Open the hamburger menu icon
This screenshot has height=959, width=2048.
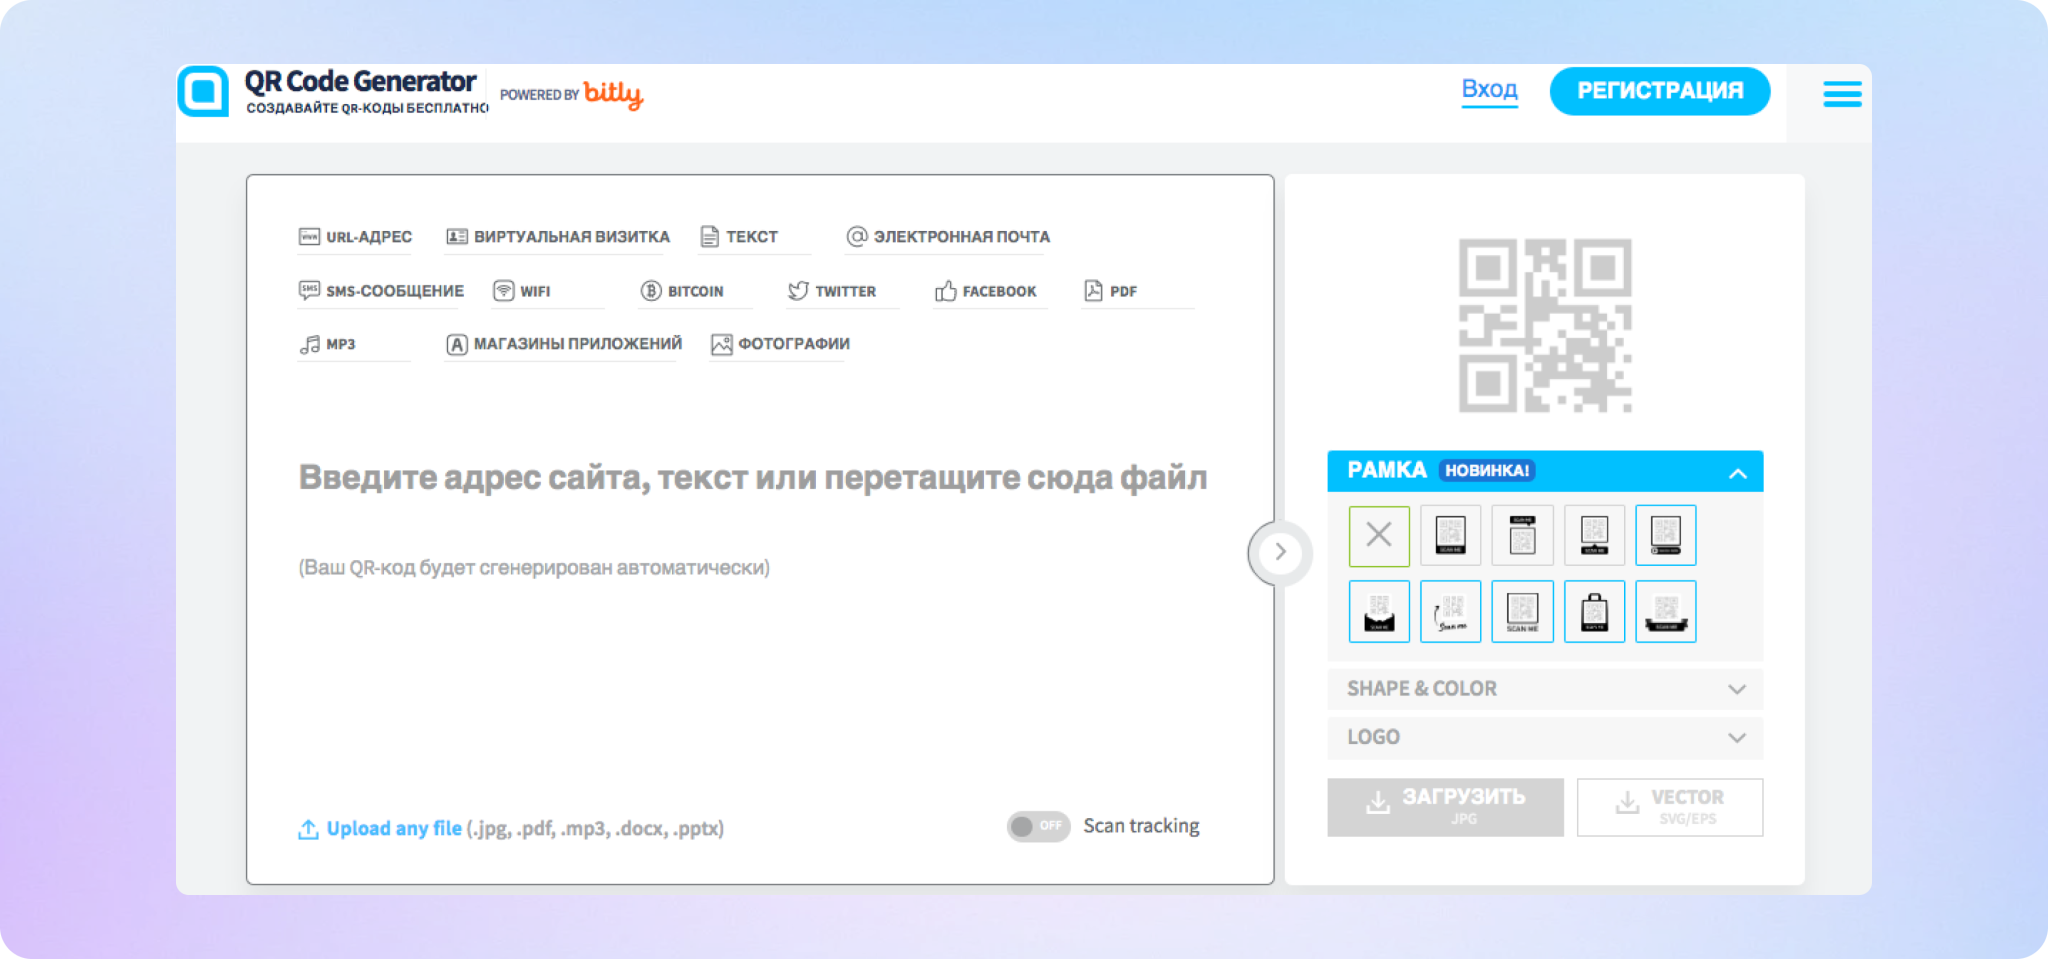1841,94
